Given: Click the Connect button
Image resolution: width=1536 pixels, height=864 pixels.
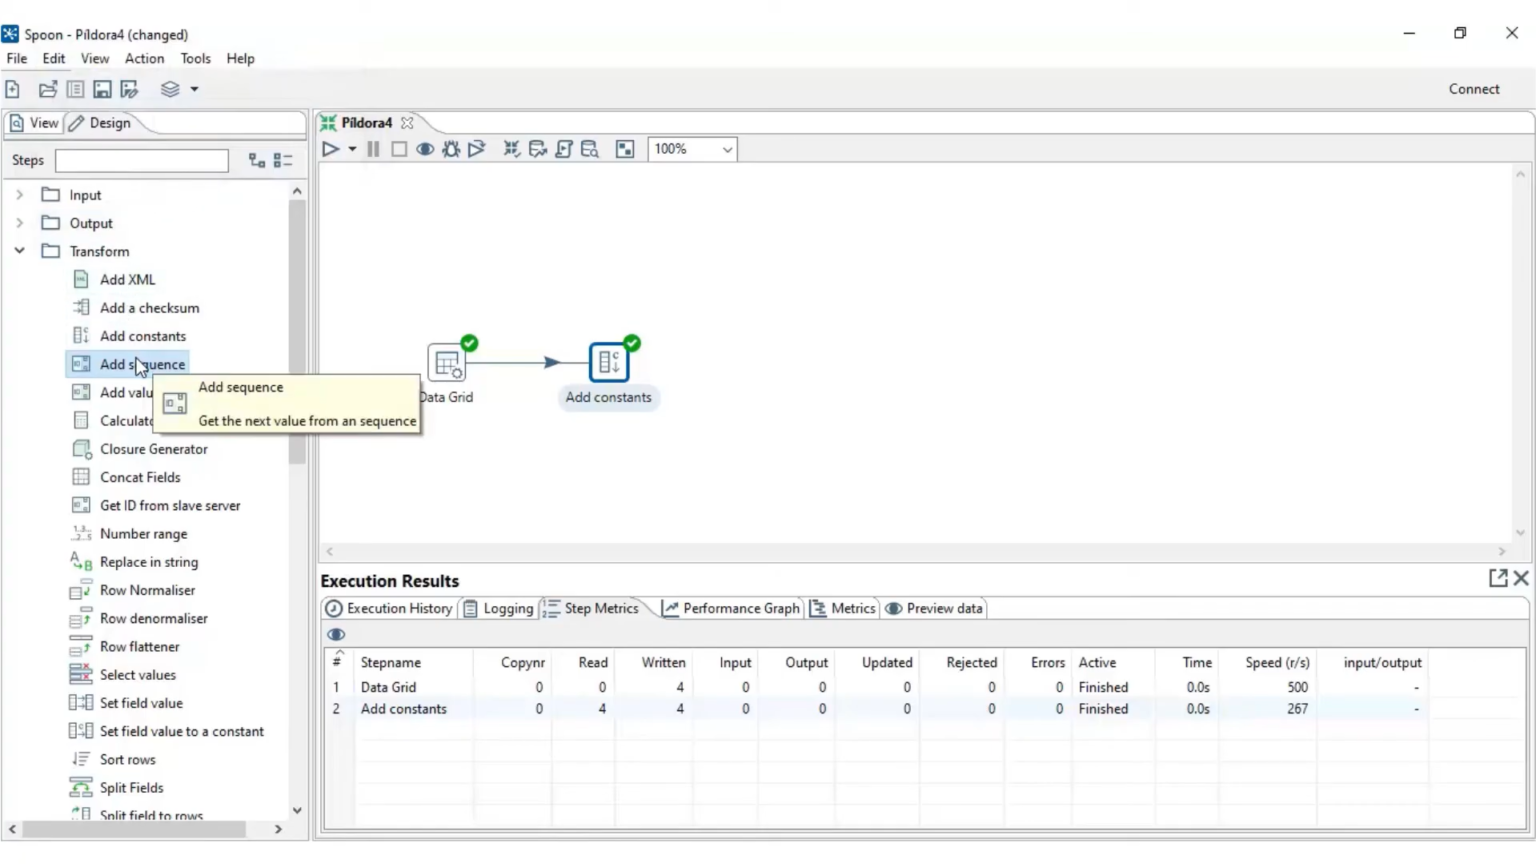Looking at the screenshot, I should (1474, 88).
